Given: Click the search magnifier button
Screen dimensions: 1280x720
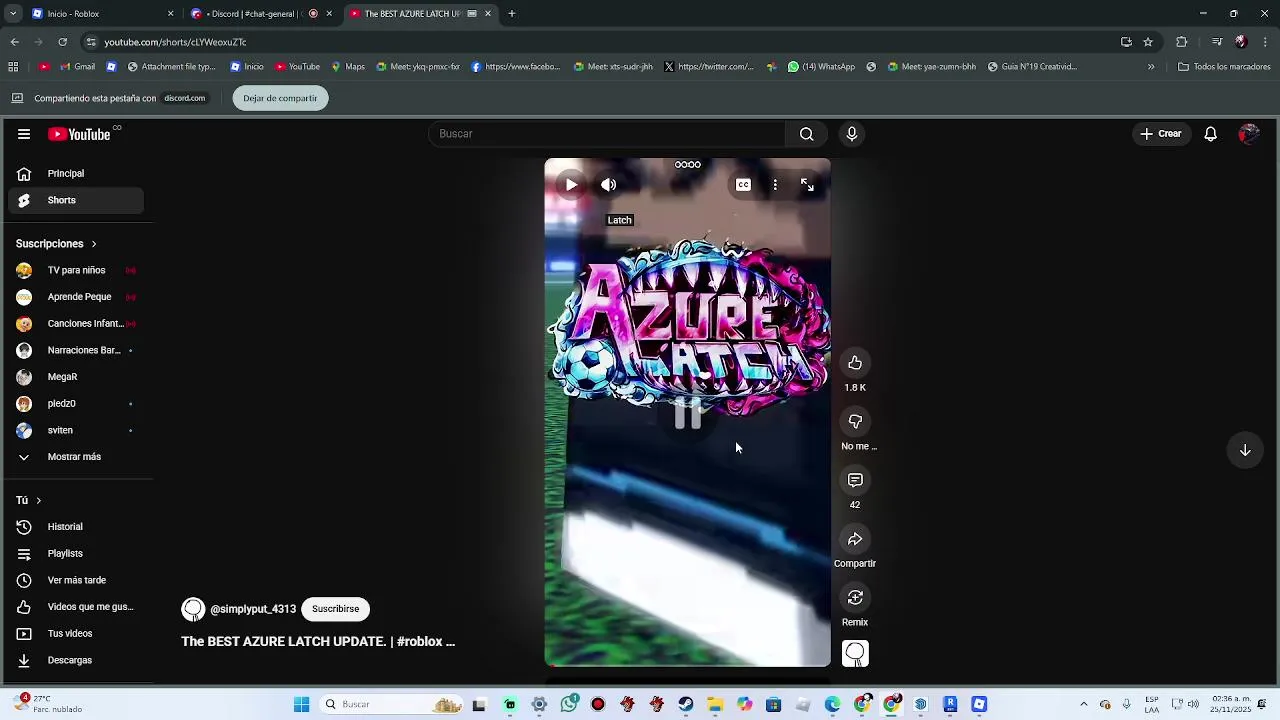Looking at the screenshot, I should pos(806,134).
